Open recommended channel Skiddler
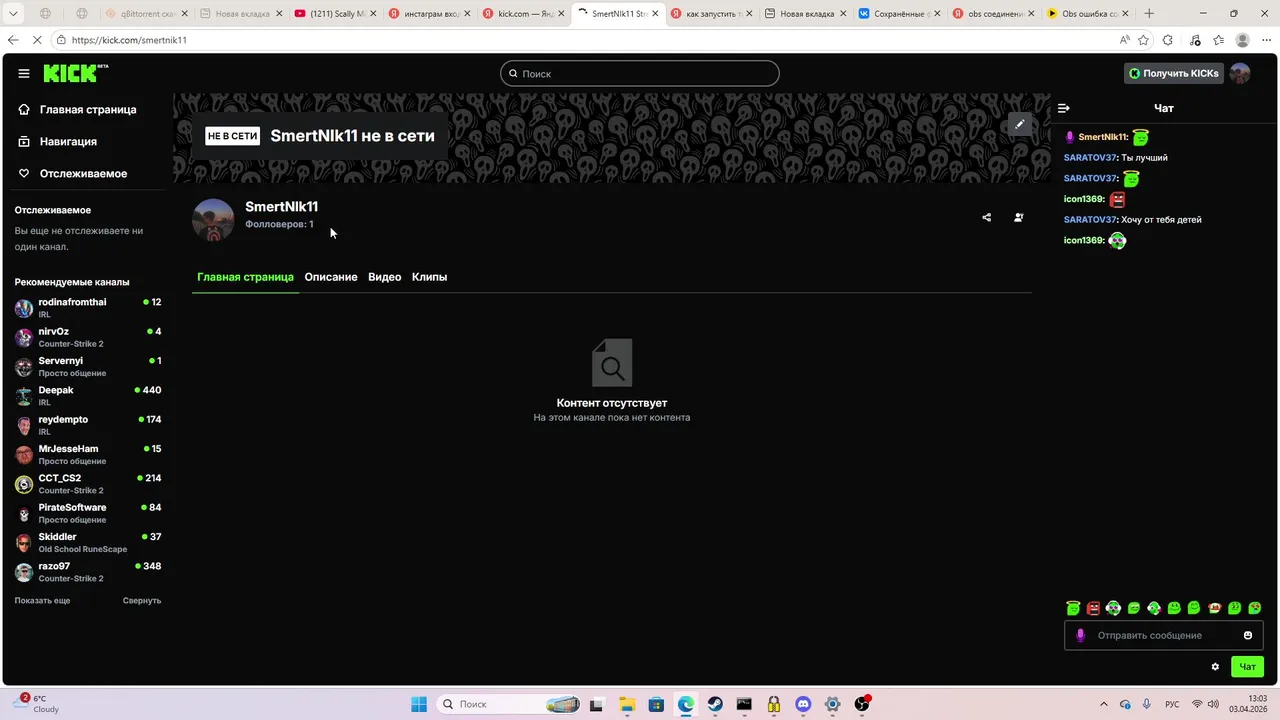Image resolution: width=1280 pixels, height=720 pixels. pos(88,543)
